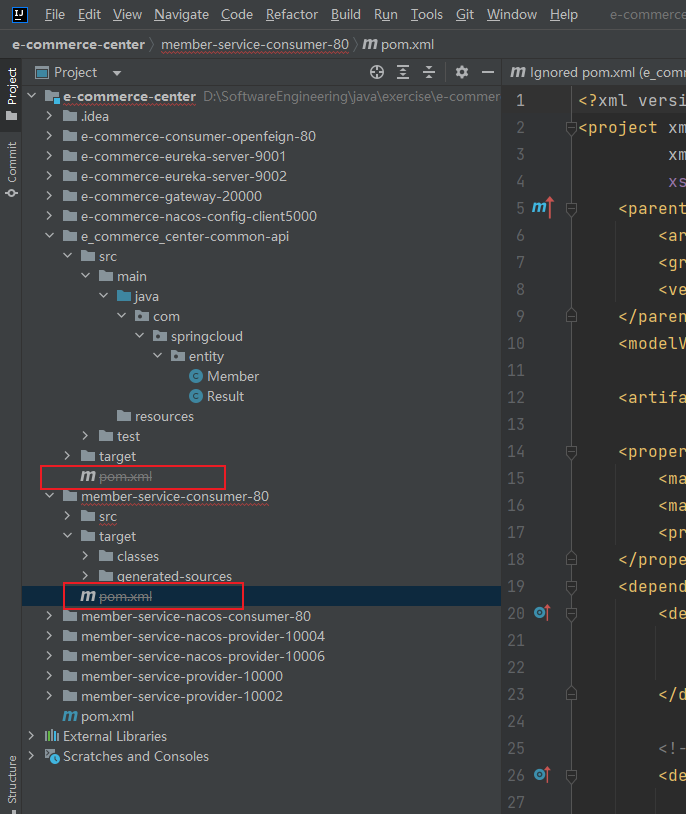Expand e-commerce-consumer-openfeign-80 module

point(49,135)
